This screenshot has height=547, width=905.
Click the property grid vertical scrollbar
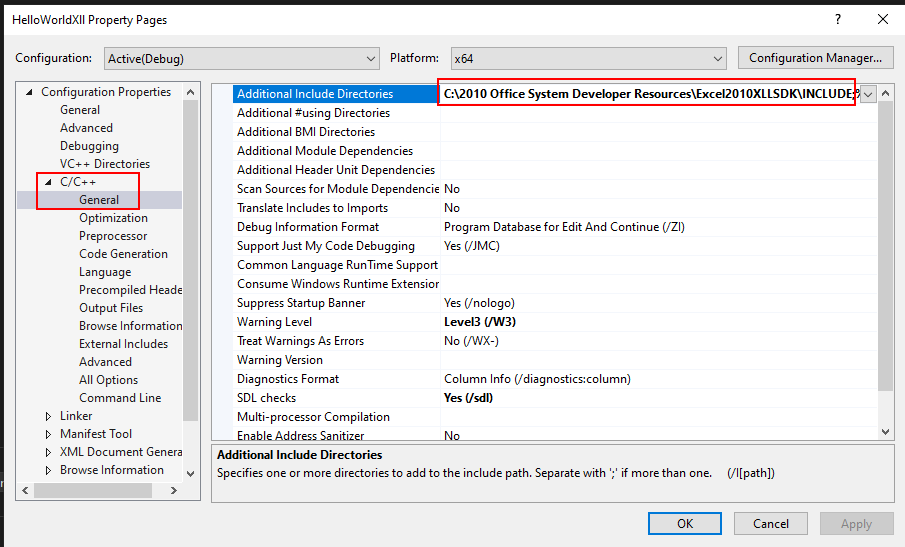tap(885, 250)
